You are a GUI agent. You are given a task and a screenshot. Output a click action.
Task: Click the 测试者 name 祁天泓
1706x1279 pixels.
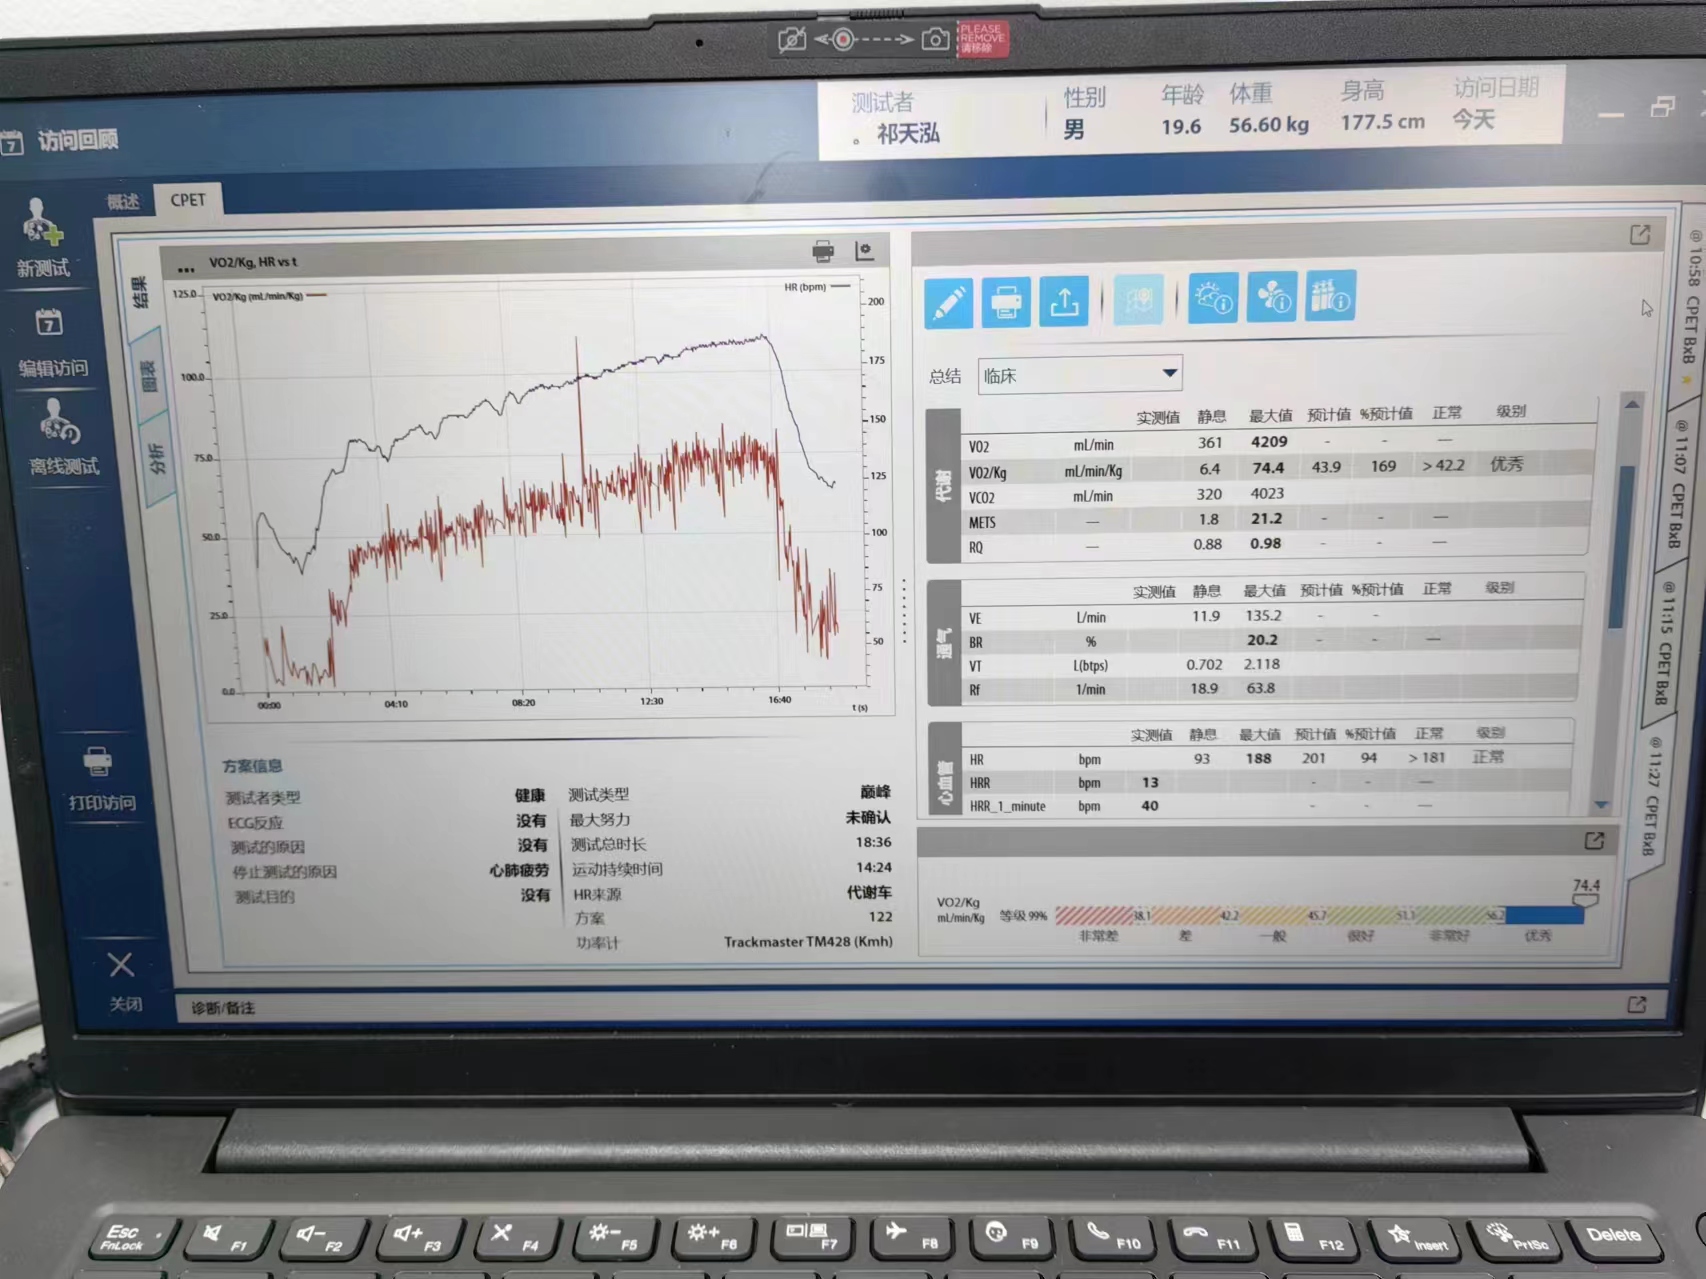pyautogui.click(x=908, y=133)
